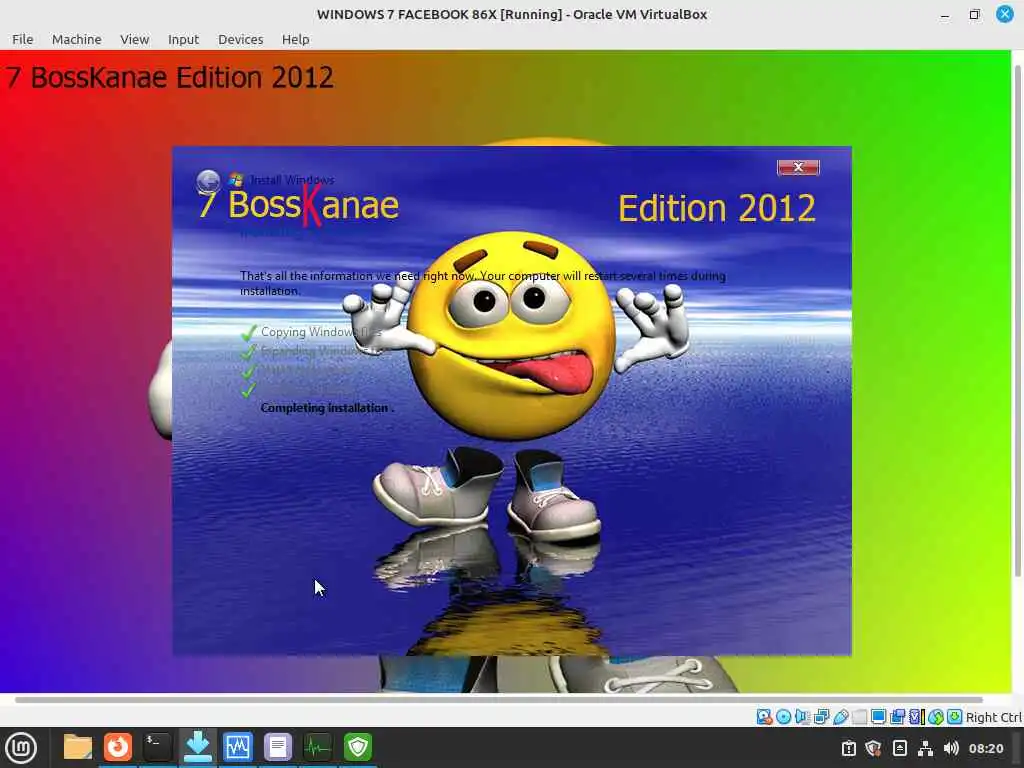The height and width of the screenshot is (768, 1024).
Task: Click the VirtualBox vertical scrollbar
Action: point(1017,320)
